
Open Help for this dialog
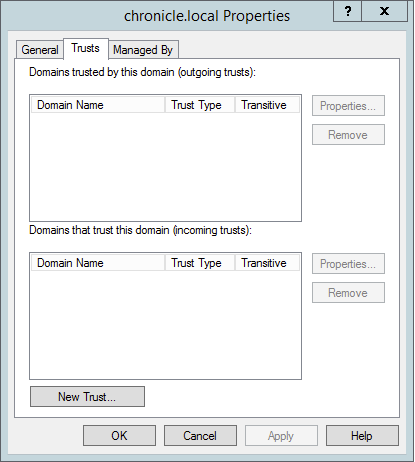click(x=362, y=435)
